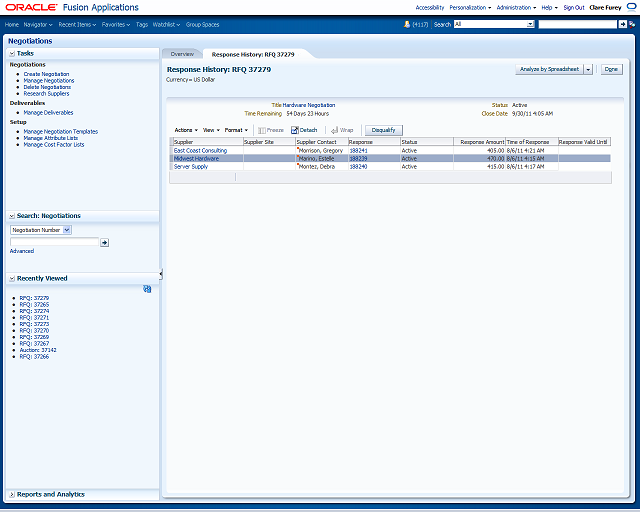Click the Disqualify button
640x512 pixels.
coord(383,130)
